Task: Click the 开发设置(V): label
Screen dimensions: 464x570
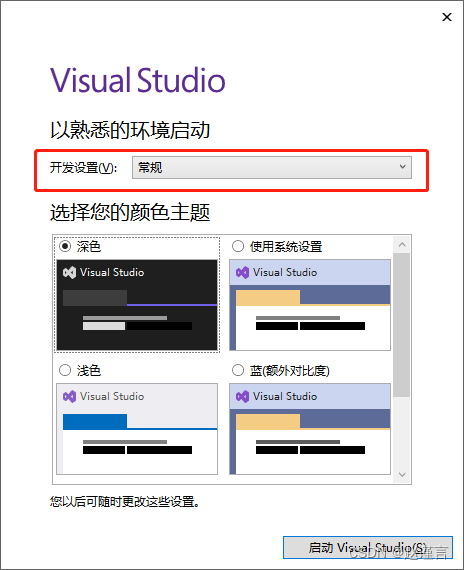Action: pyautogui.click(x=83, y=168)
